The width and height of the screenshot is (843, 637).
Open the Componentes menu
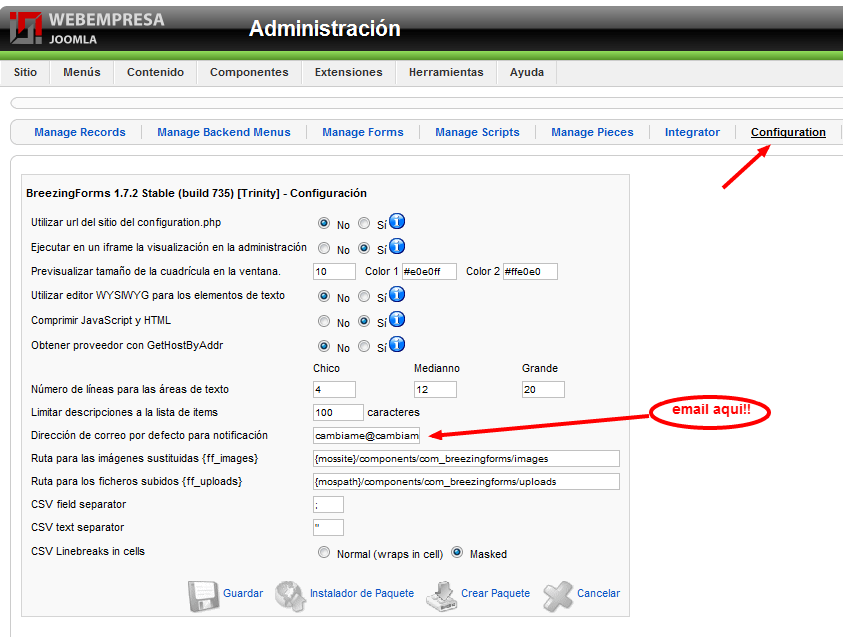click(249, 72)
